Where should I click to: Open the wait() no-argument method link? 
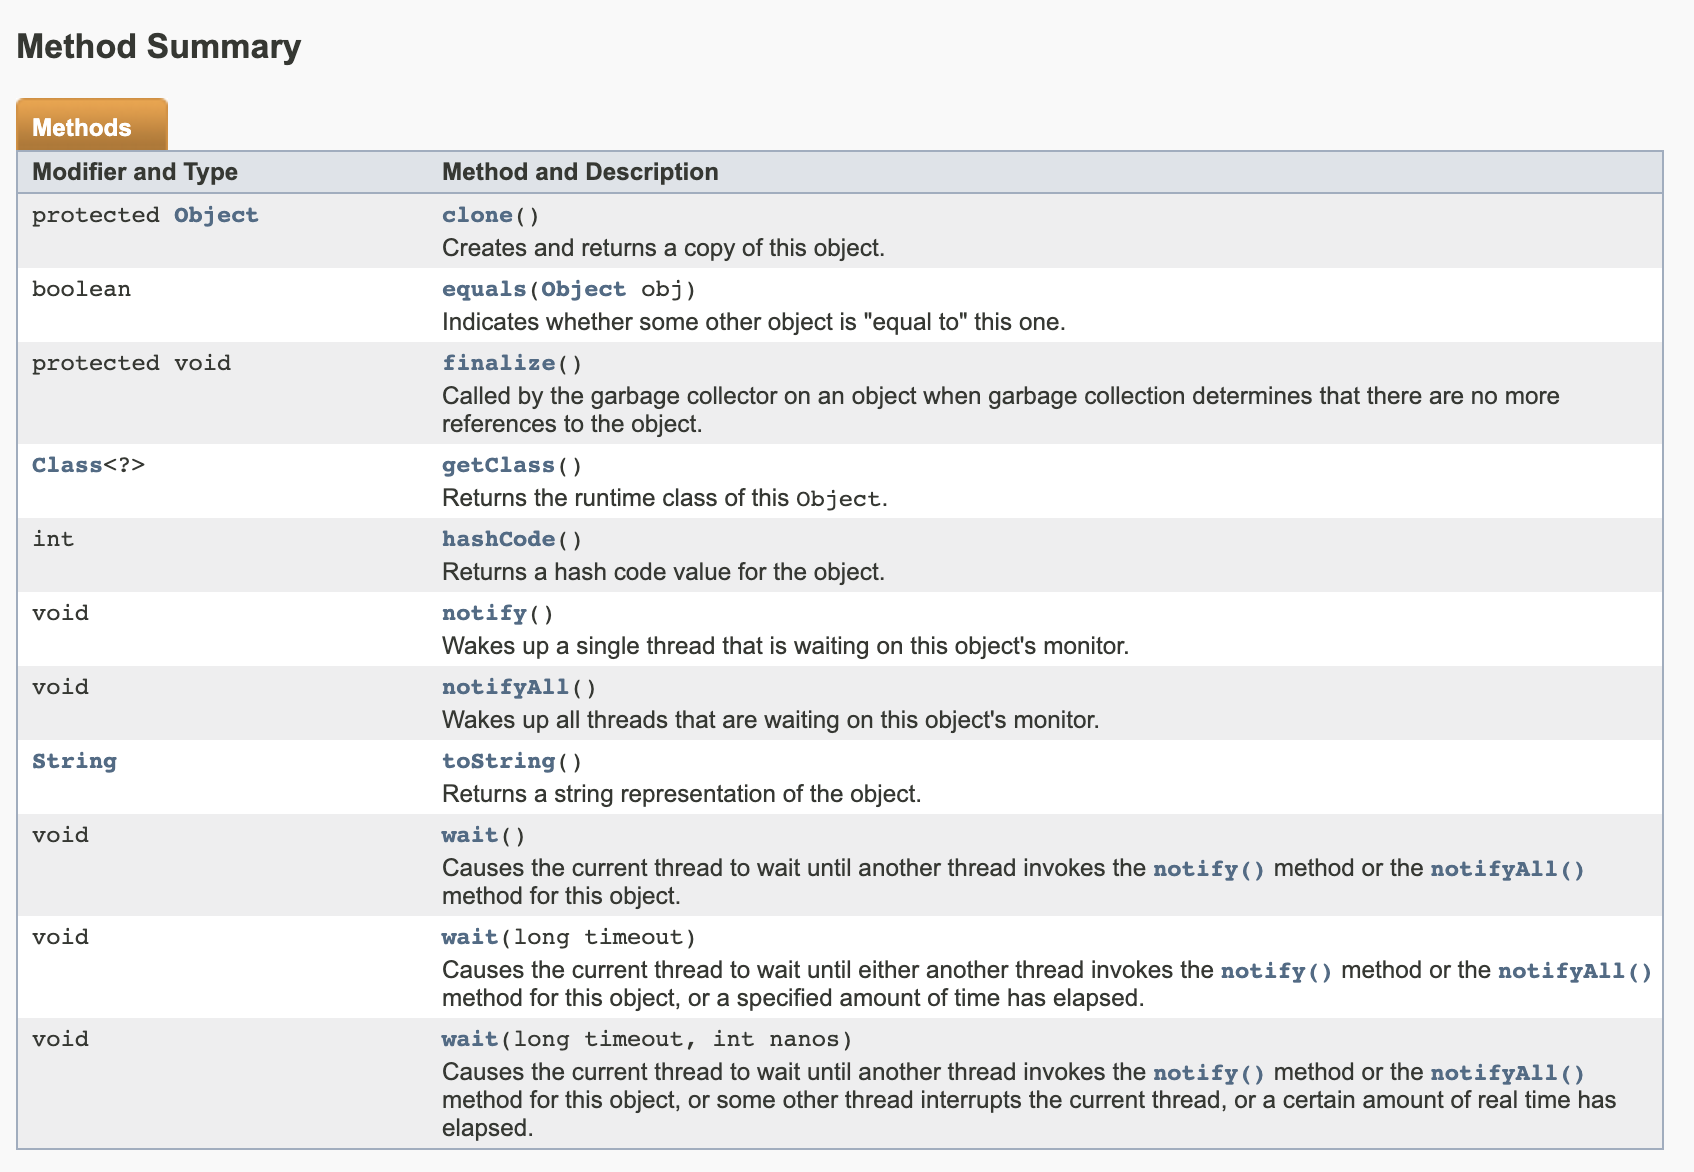click(x=470, y=835)
